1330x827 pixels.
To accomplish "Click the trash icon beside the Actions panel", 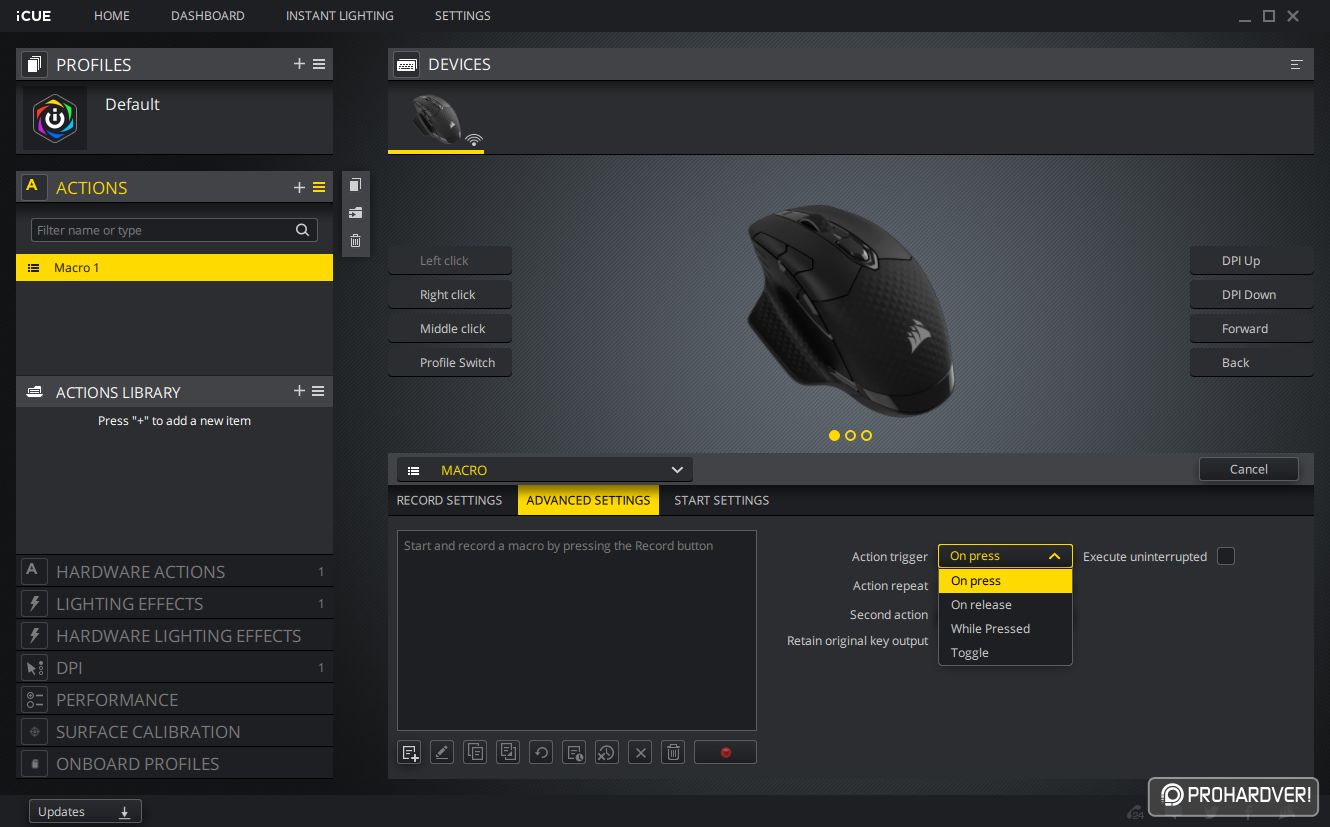I will pos(355,241).
